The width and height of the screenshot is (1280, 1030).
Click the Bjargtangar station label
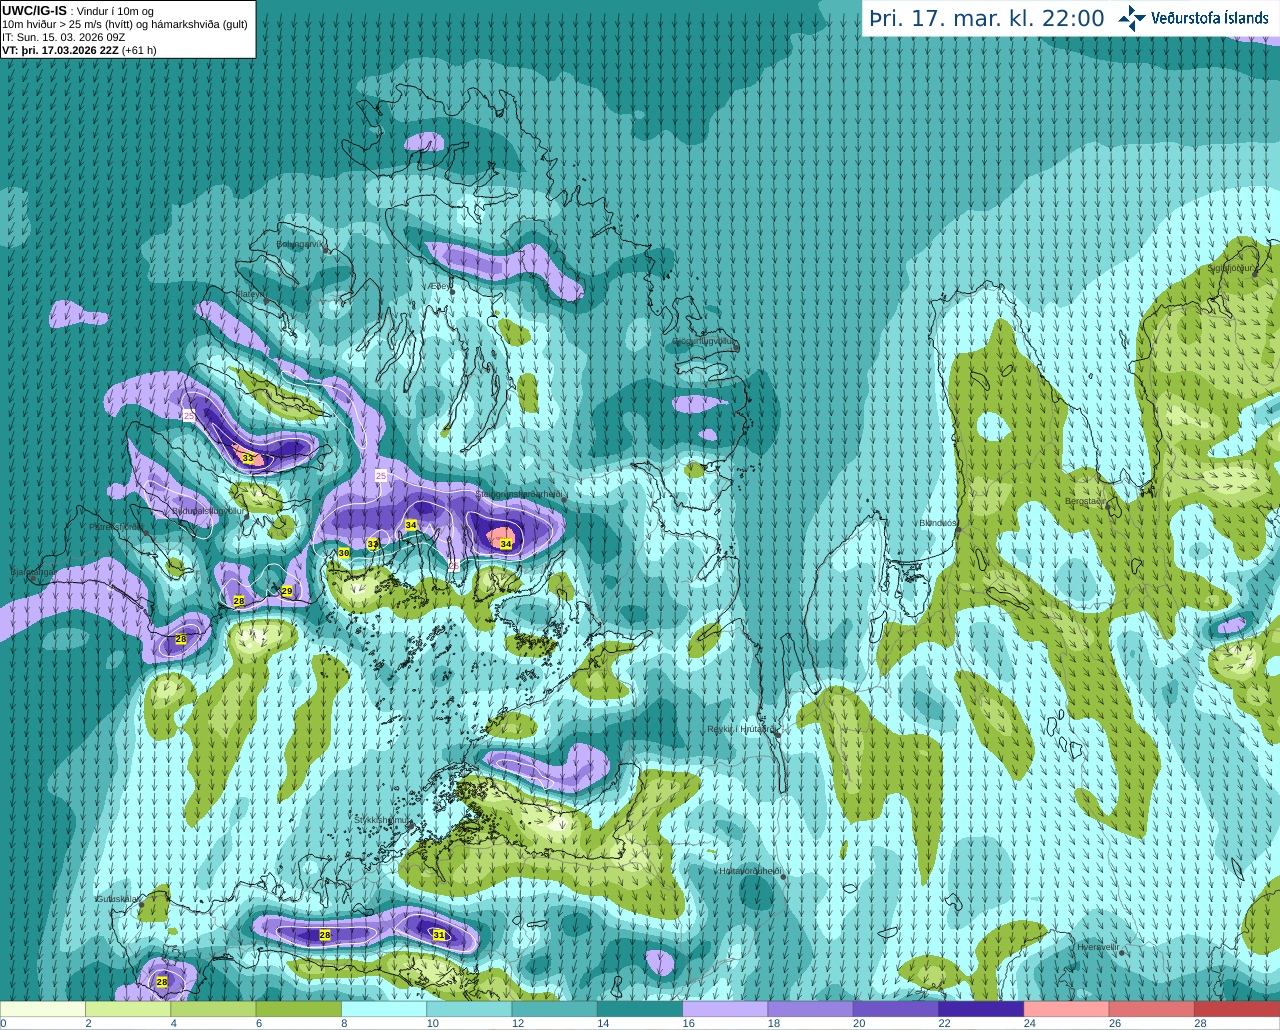(x=31, y=573)
